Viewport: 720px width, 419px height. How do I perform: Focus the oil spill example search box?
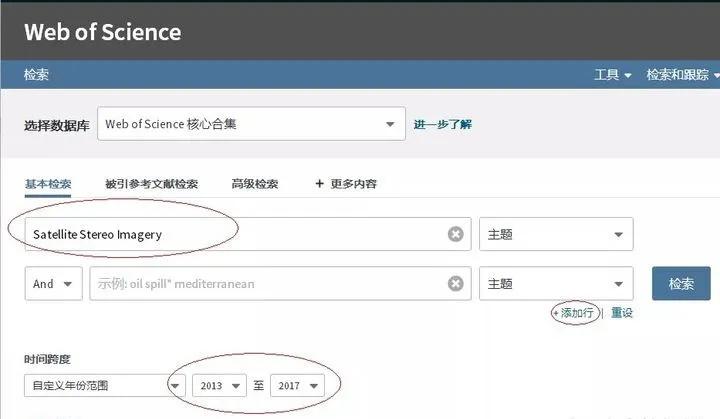pos(280,283)
